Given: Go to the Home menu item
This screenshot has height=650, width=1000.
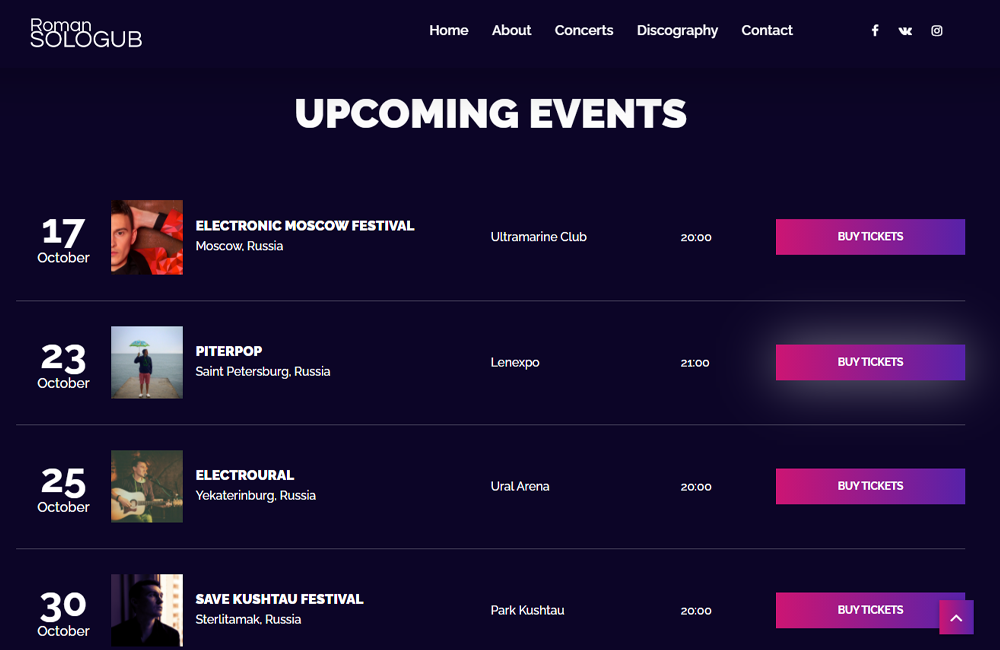Looking at the screenshot, I should click(x=448, y=30).
